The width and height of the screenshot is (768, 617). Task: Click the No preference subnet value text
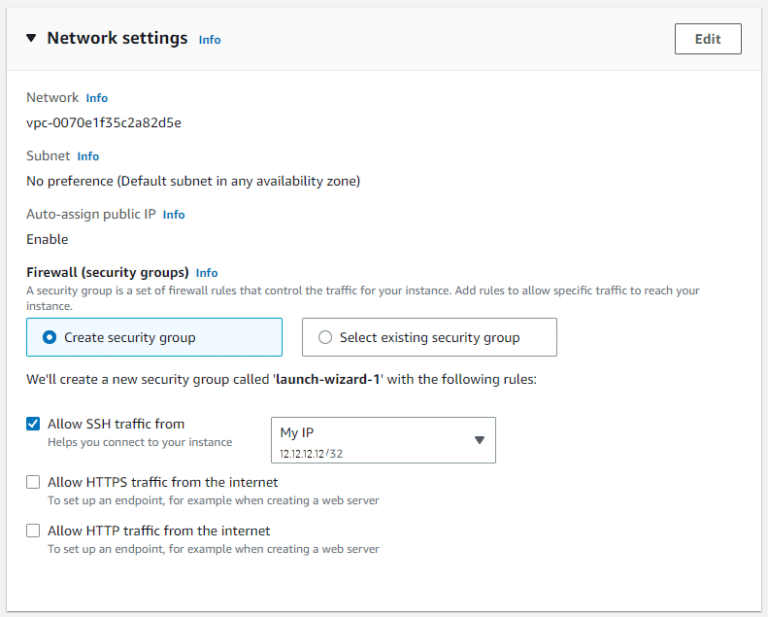tap(193, 181)
